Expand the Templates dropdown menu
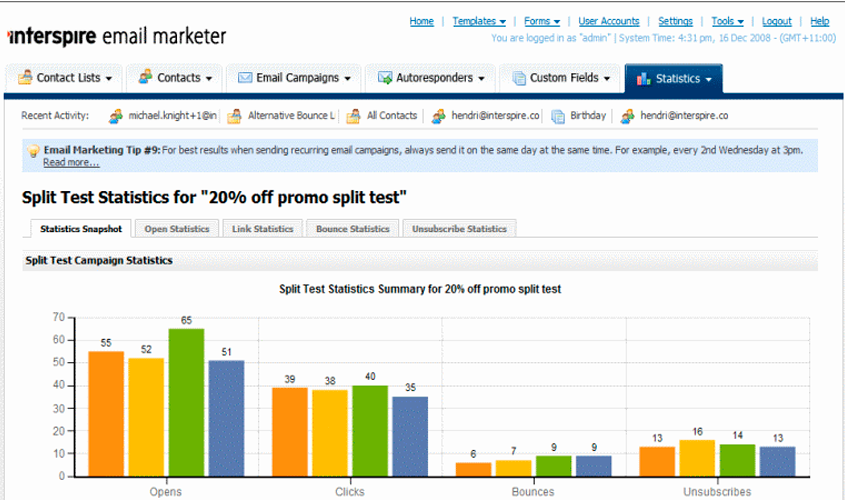 pos(478,21)
